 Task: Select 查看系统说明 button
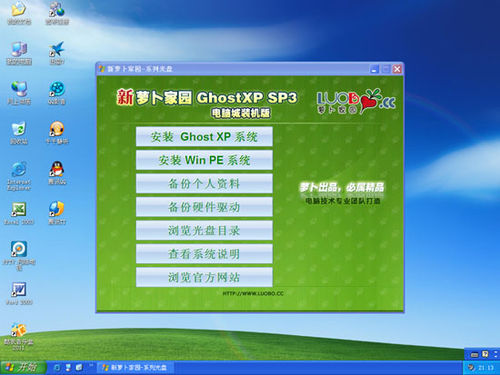click(x=204, y=254)
